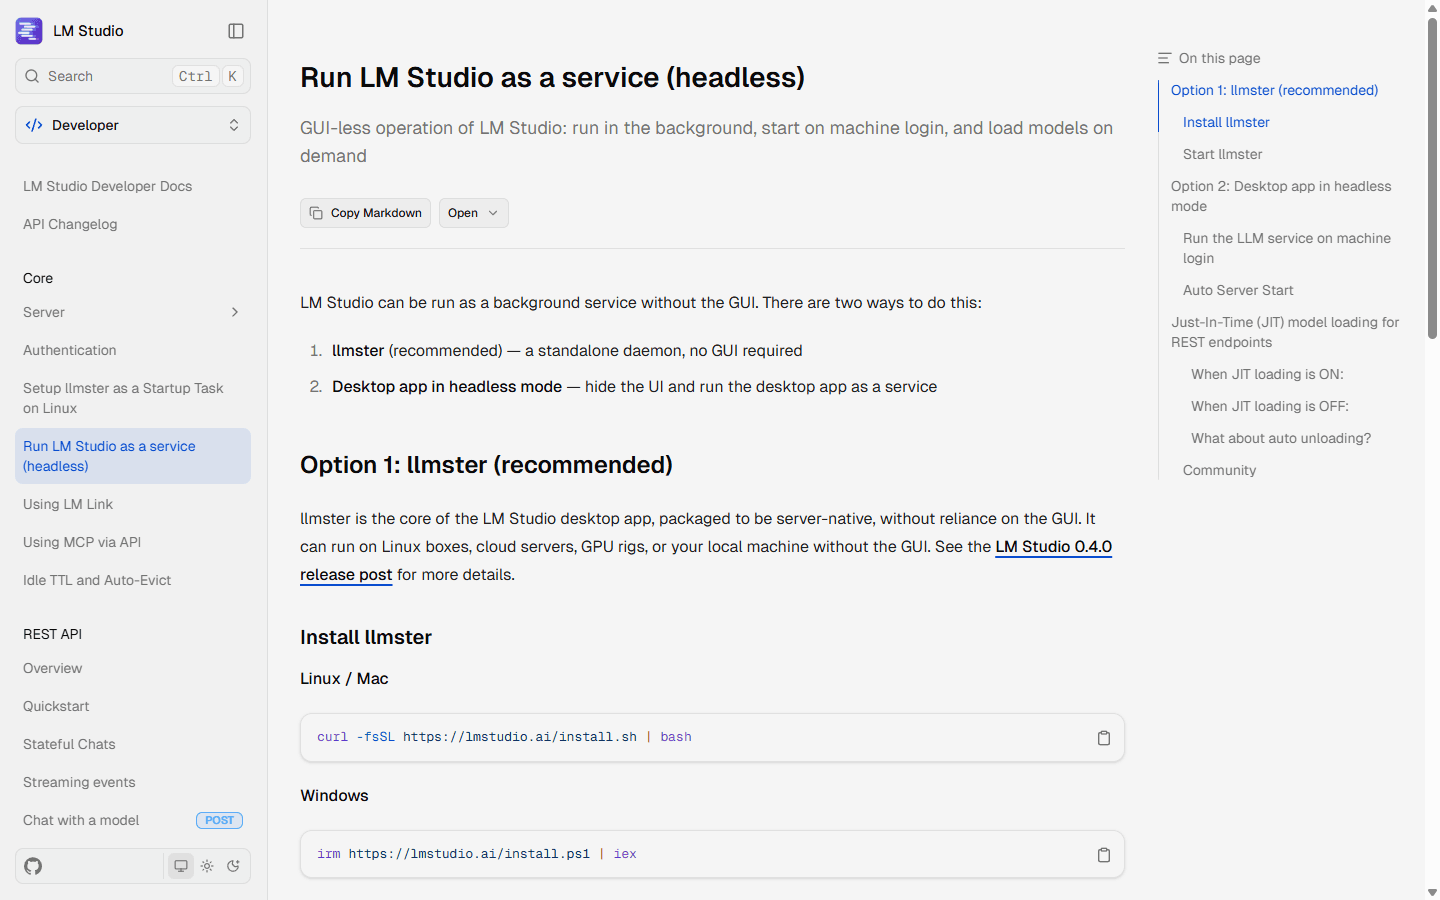The image size is (1440, 900).
Task: Click the LM Studio logo icon
Action: click(29, 31)
